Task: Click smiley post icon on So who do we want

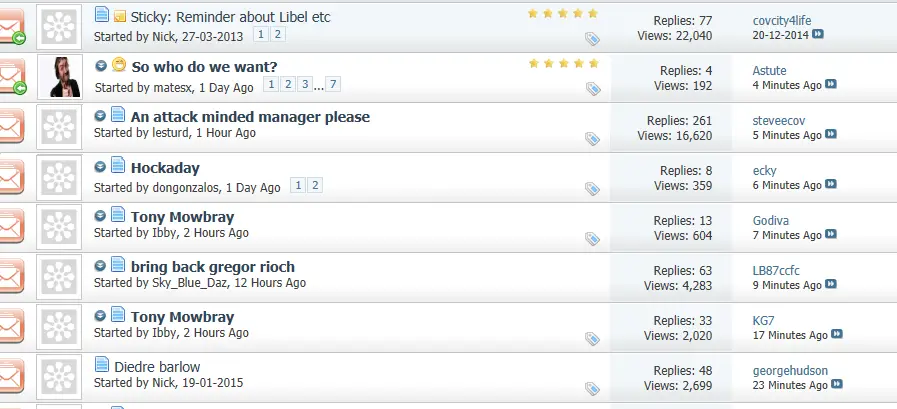Action: click(118, 65)
